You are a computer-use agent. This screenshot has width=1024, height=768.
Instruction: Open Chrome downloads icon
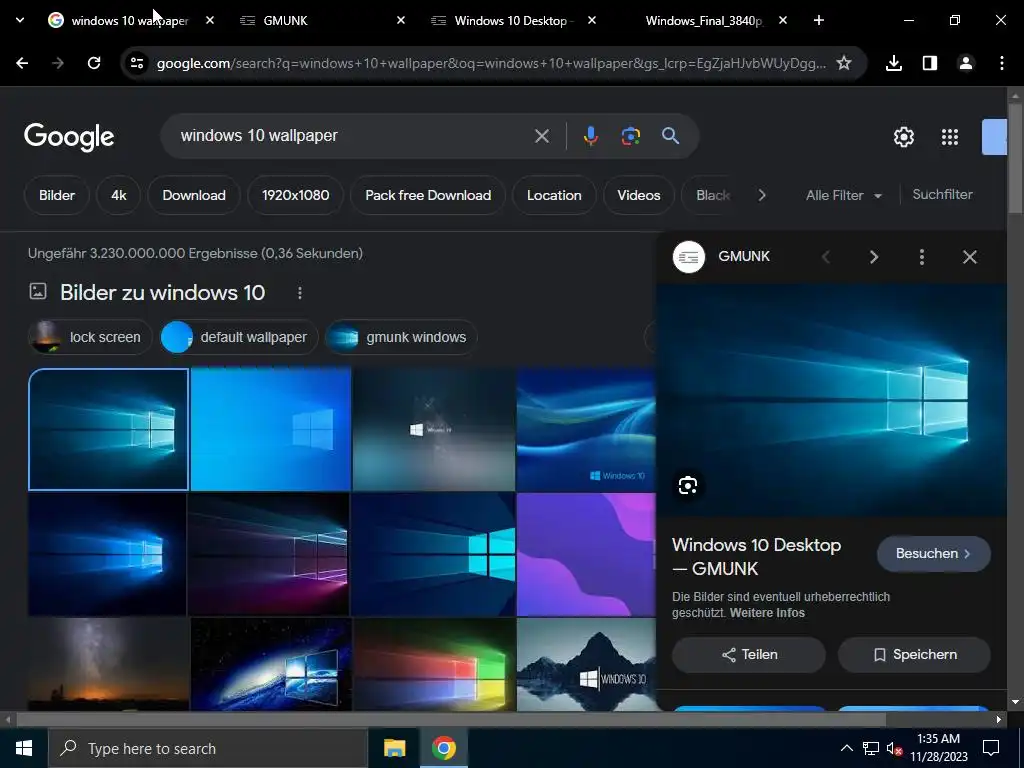894,63
